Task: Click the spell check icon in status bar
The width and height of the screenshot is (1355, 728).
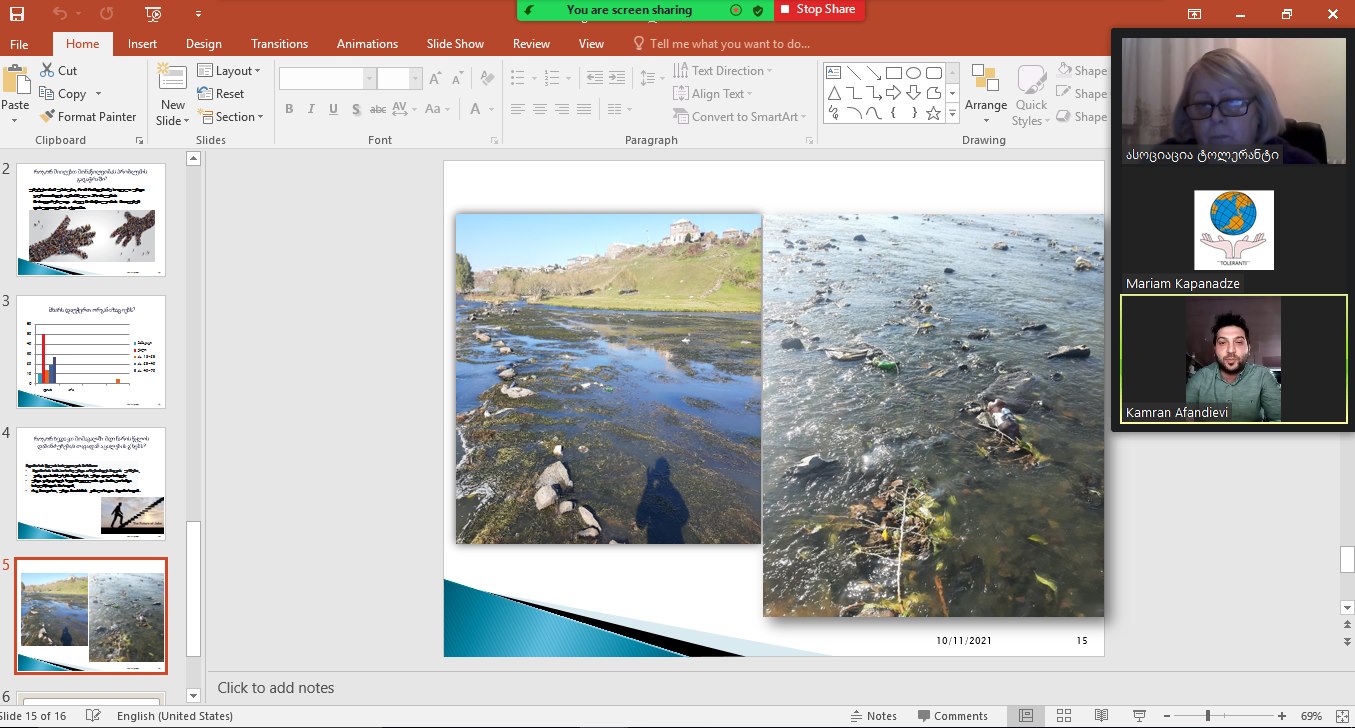Action: click(94, 716)
